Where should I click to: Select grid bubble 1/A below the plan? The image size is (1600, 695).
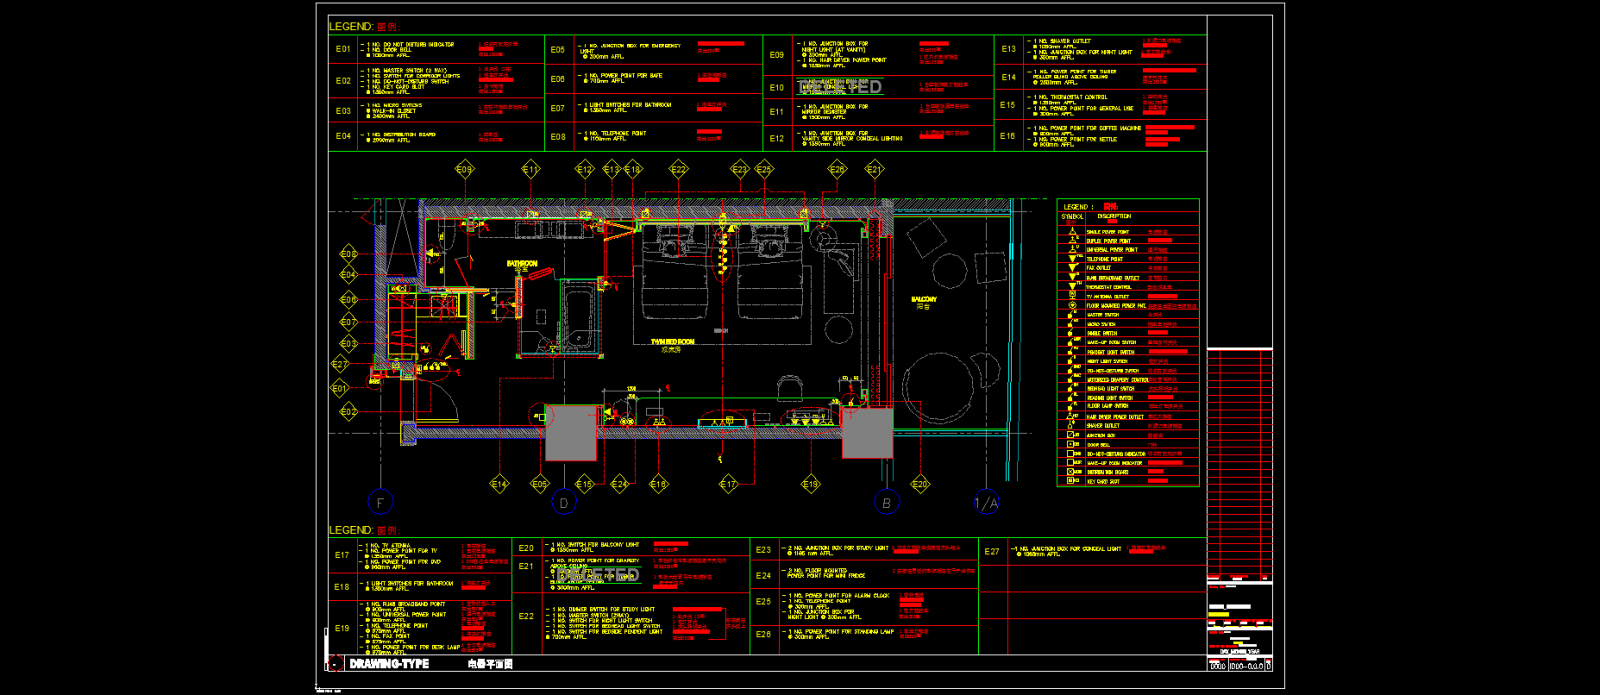click(x=986, y=502)
